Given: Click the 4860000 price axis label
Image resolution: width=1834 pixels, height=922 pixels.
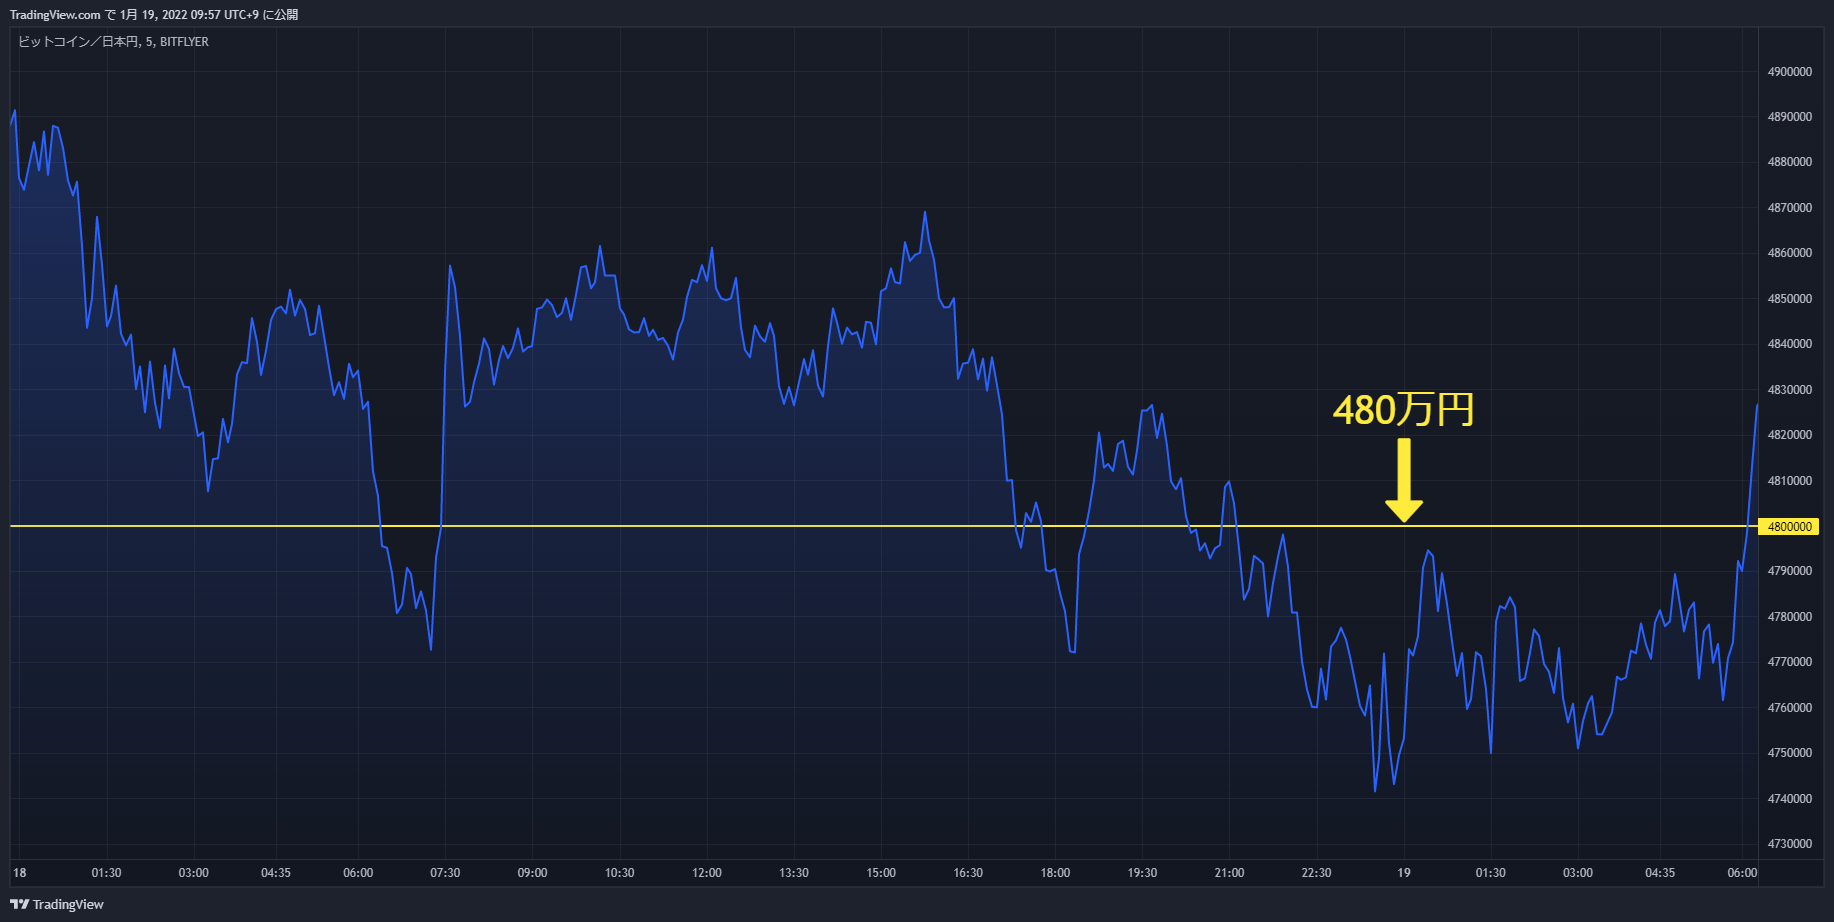Looking at the screenshot, I should pos(1789,253).
